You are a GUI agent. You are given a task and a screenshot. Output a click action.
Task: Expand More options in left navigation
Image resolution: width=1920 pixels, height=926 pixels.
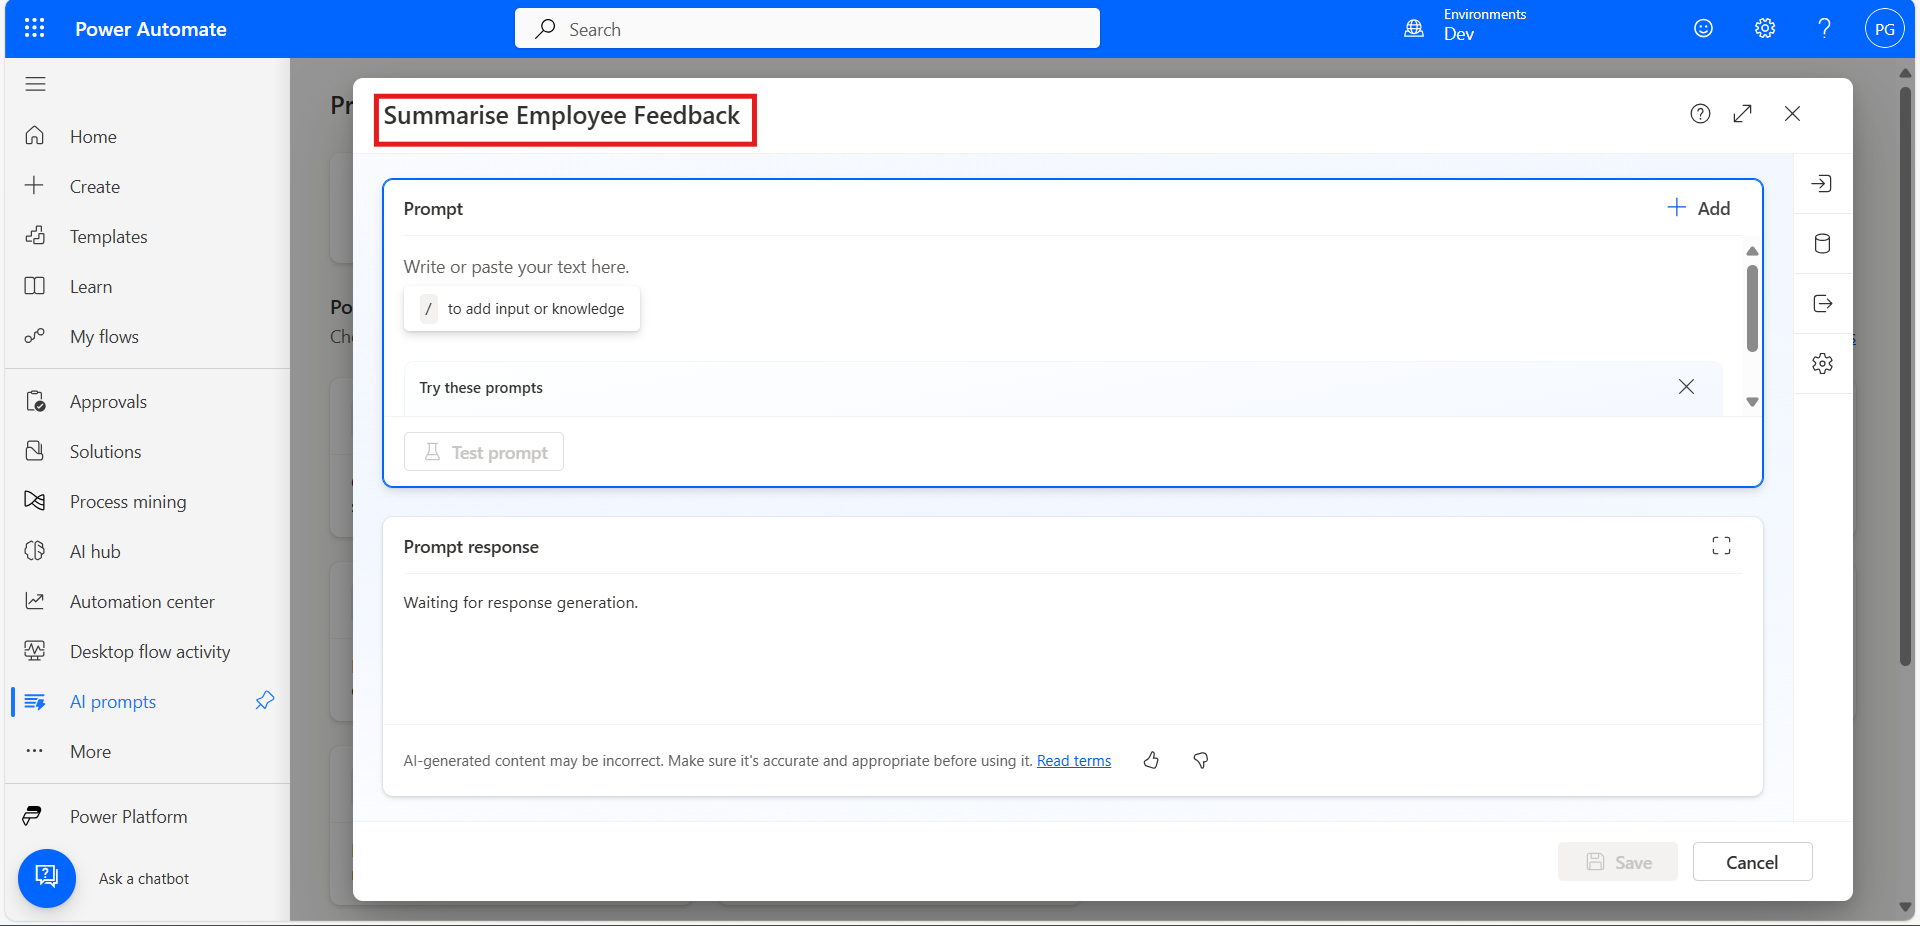pyautogui.click(x=90, y=752)
